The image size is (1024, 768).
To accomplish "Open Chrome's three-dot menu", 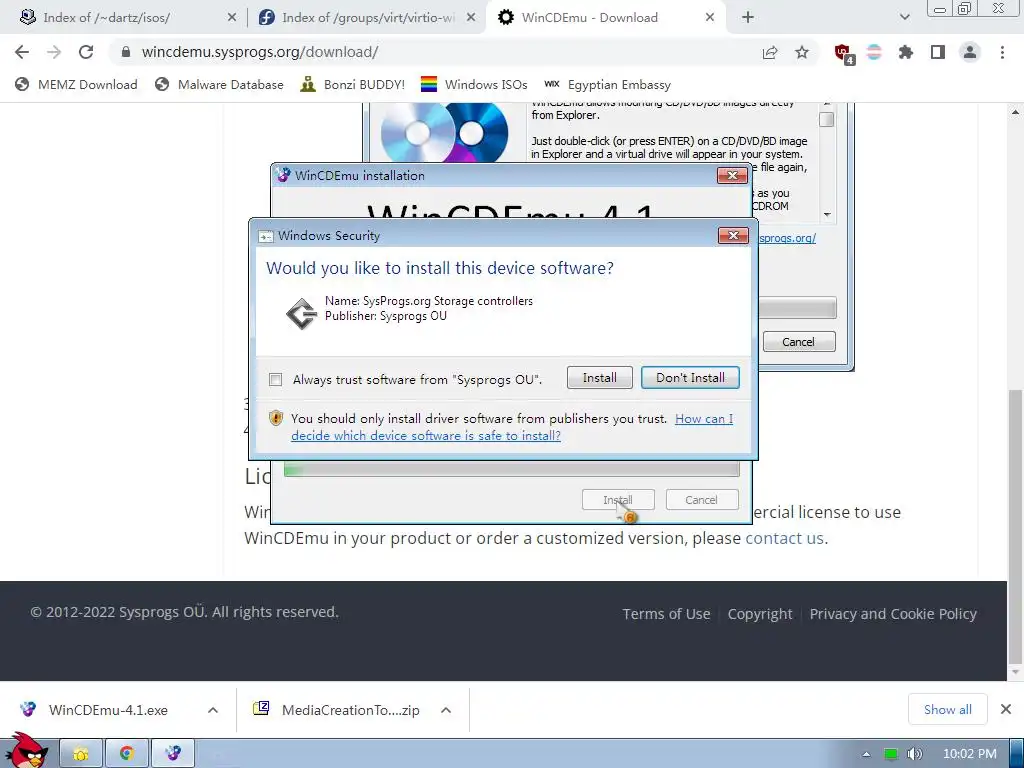I will tap(1002, 52).
